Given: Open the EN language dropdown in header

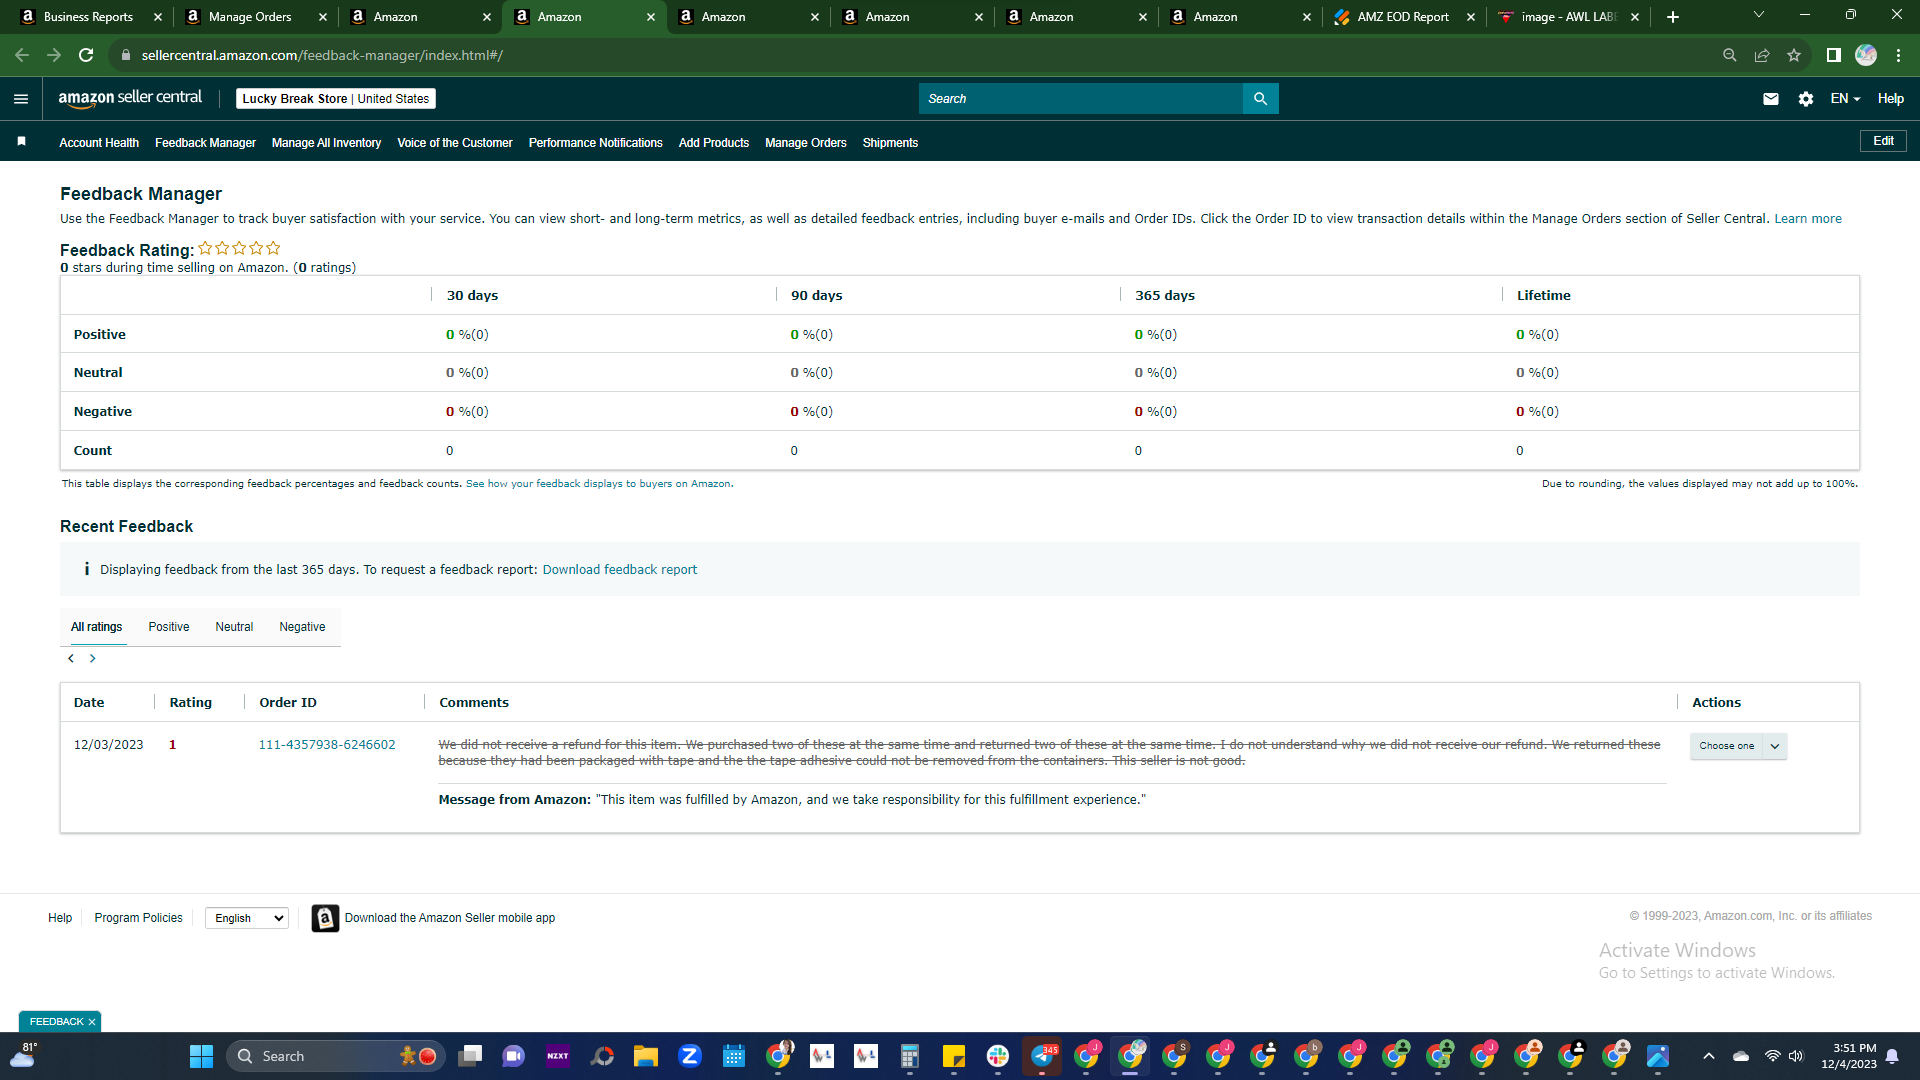Looking at the screenshot, I should point(1845,99).
